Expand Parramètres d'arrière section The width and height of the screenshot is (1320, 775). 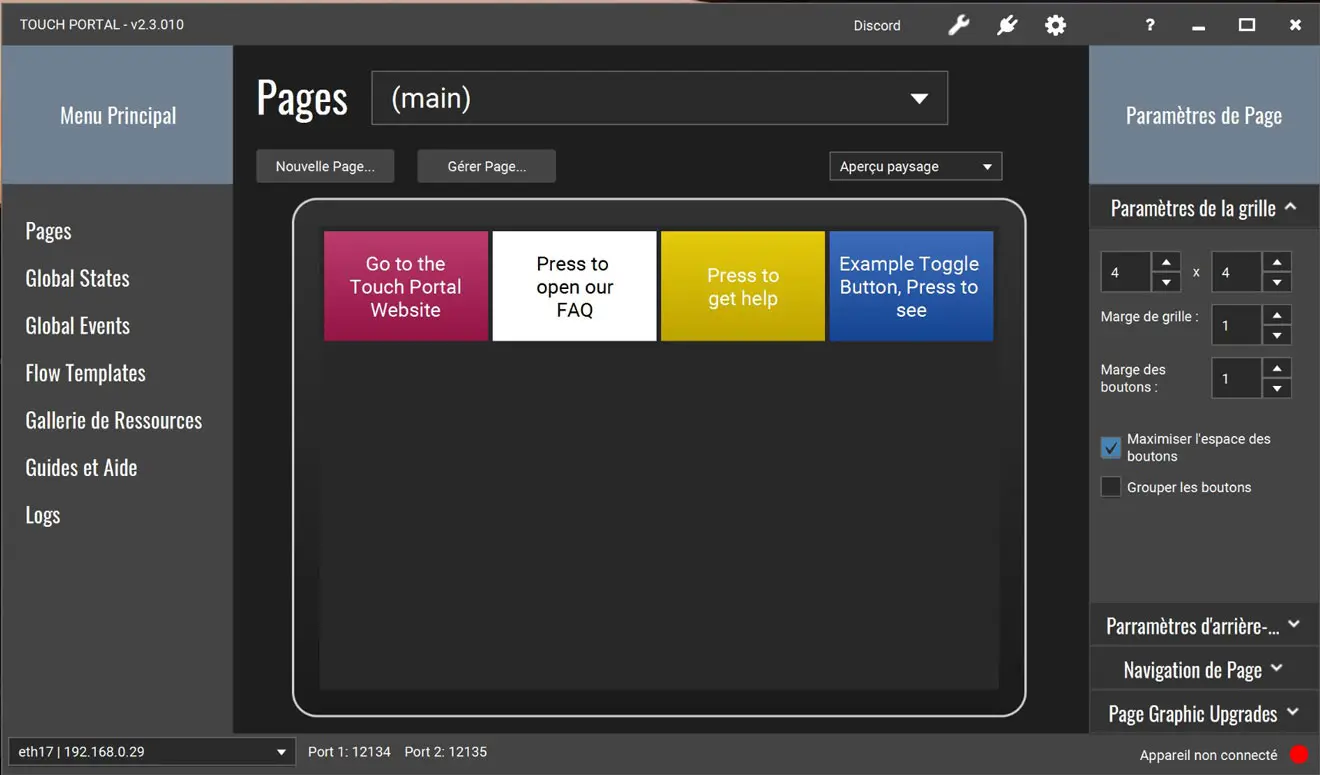1204,626
